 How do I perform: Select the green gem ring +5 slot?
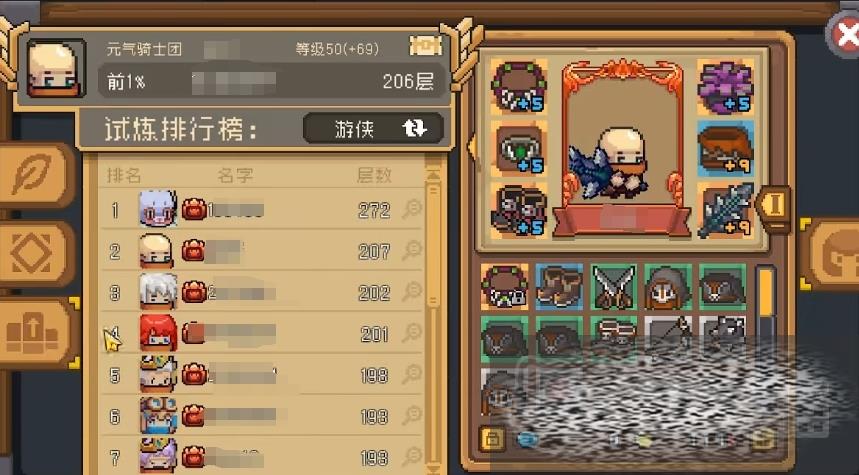pyautogui.click(x=519, y=149)
